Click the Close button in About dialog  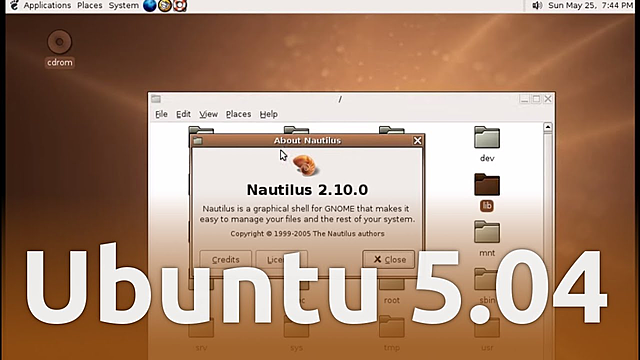[x=389, y=259]
